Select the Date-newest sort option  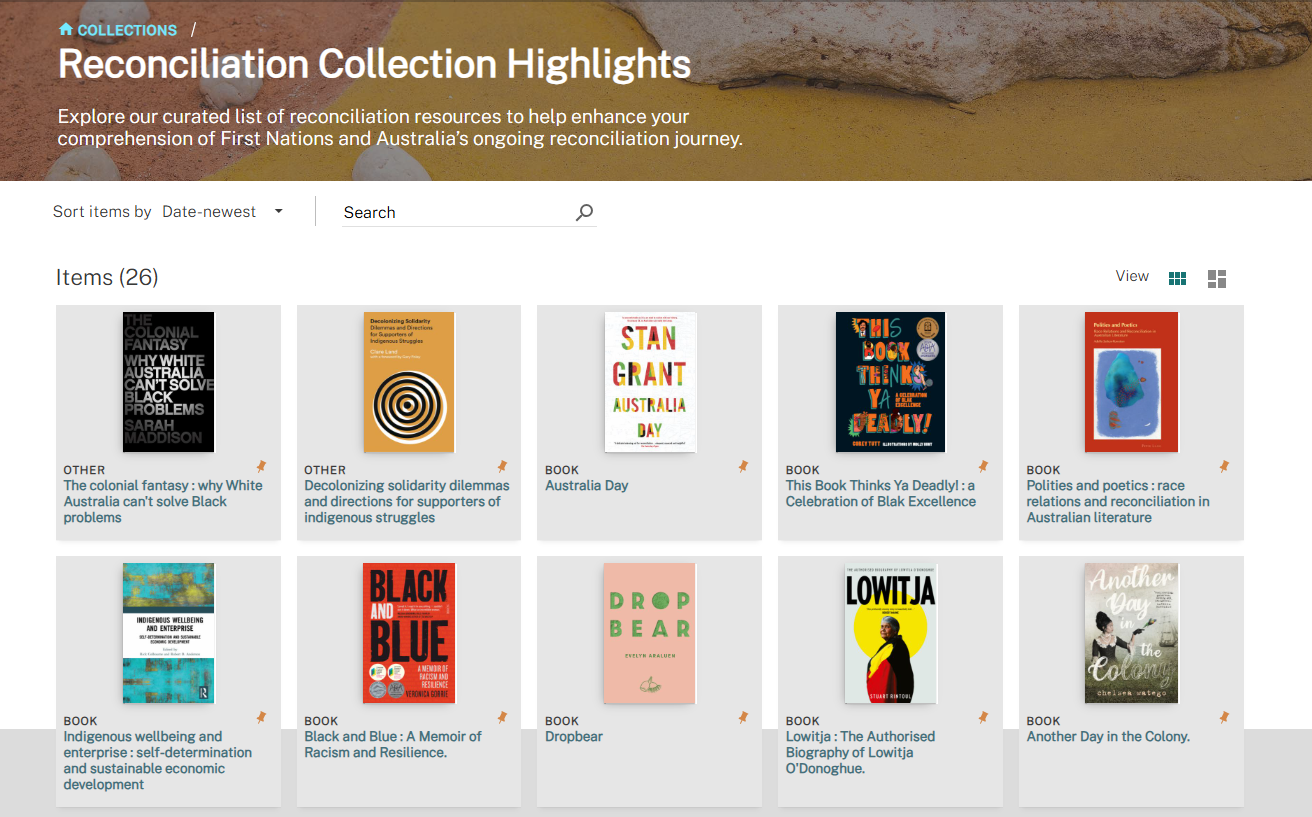(x=209, y=212)
